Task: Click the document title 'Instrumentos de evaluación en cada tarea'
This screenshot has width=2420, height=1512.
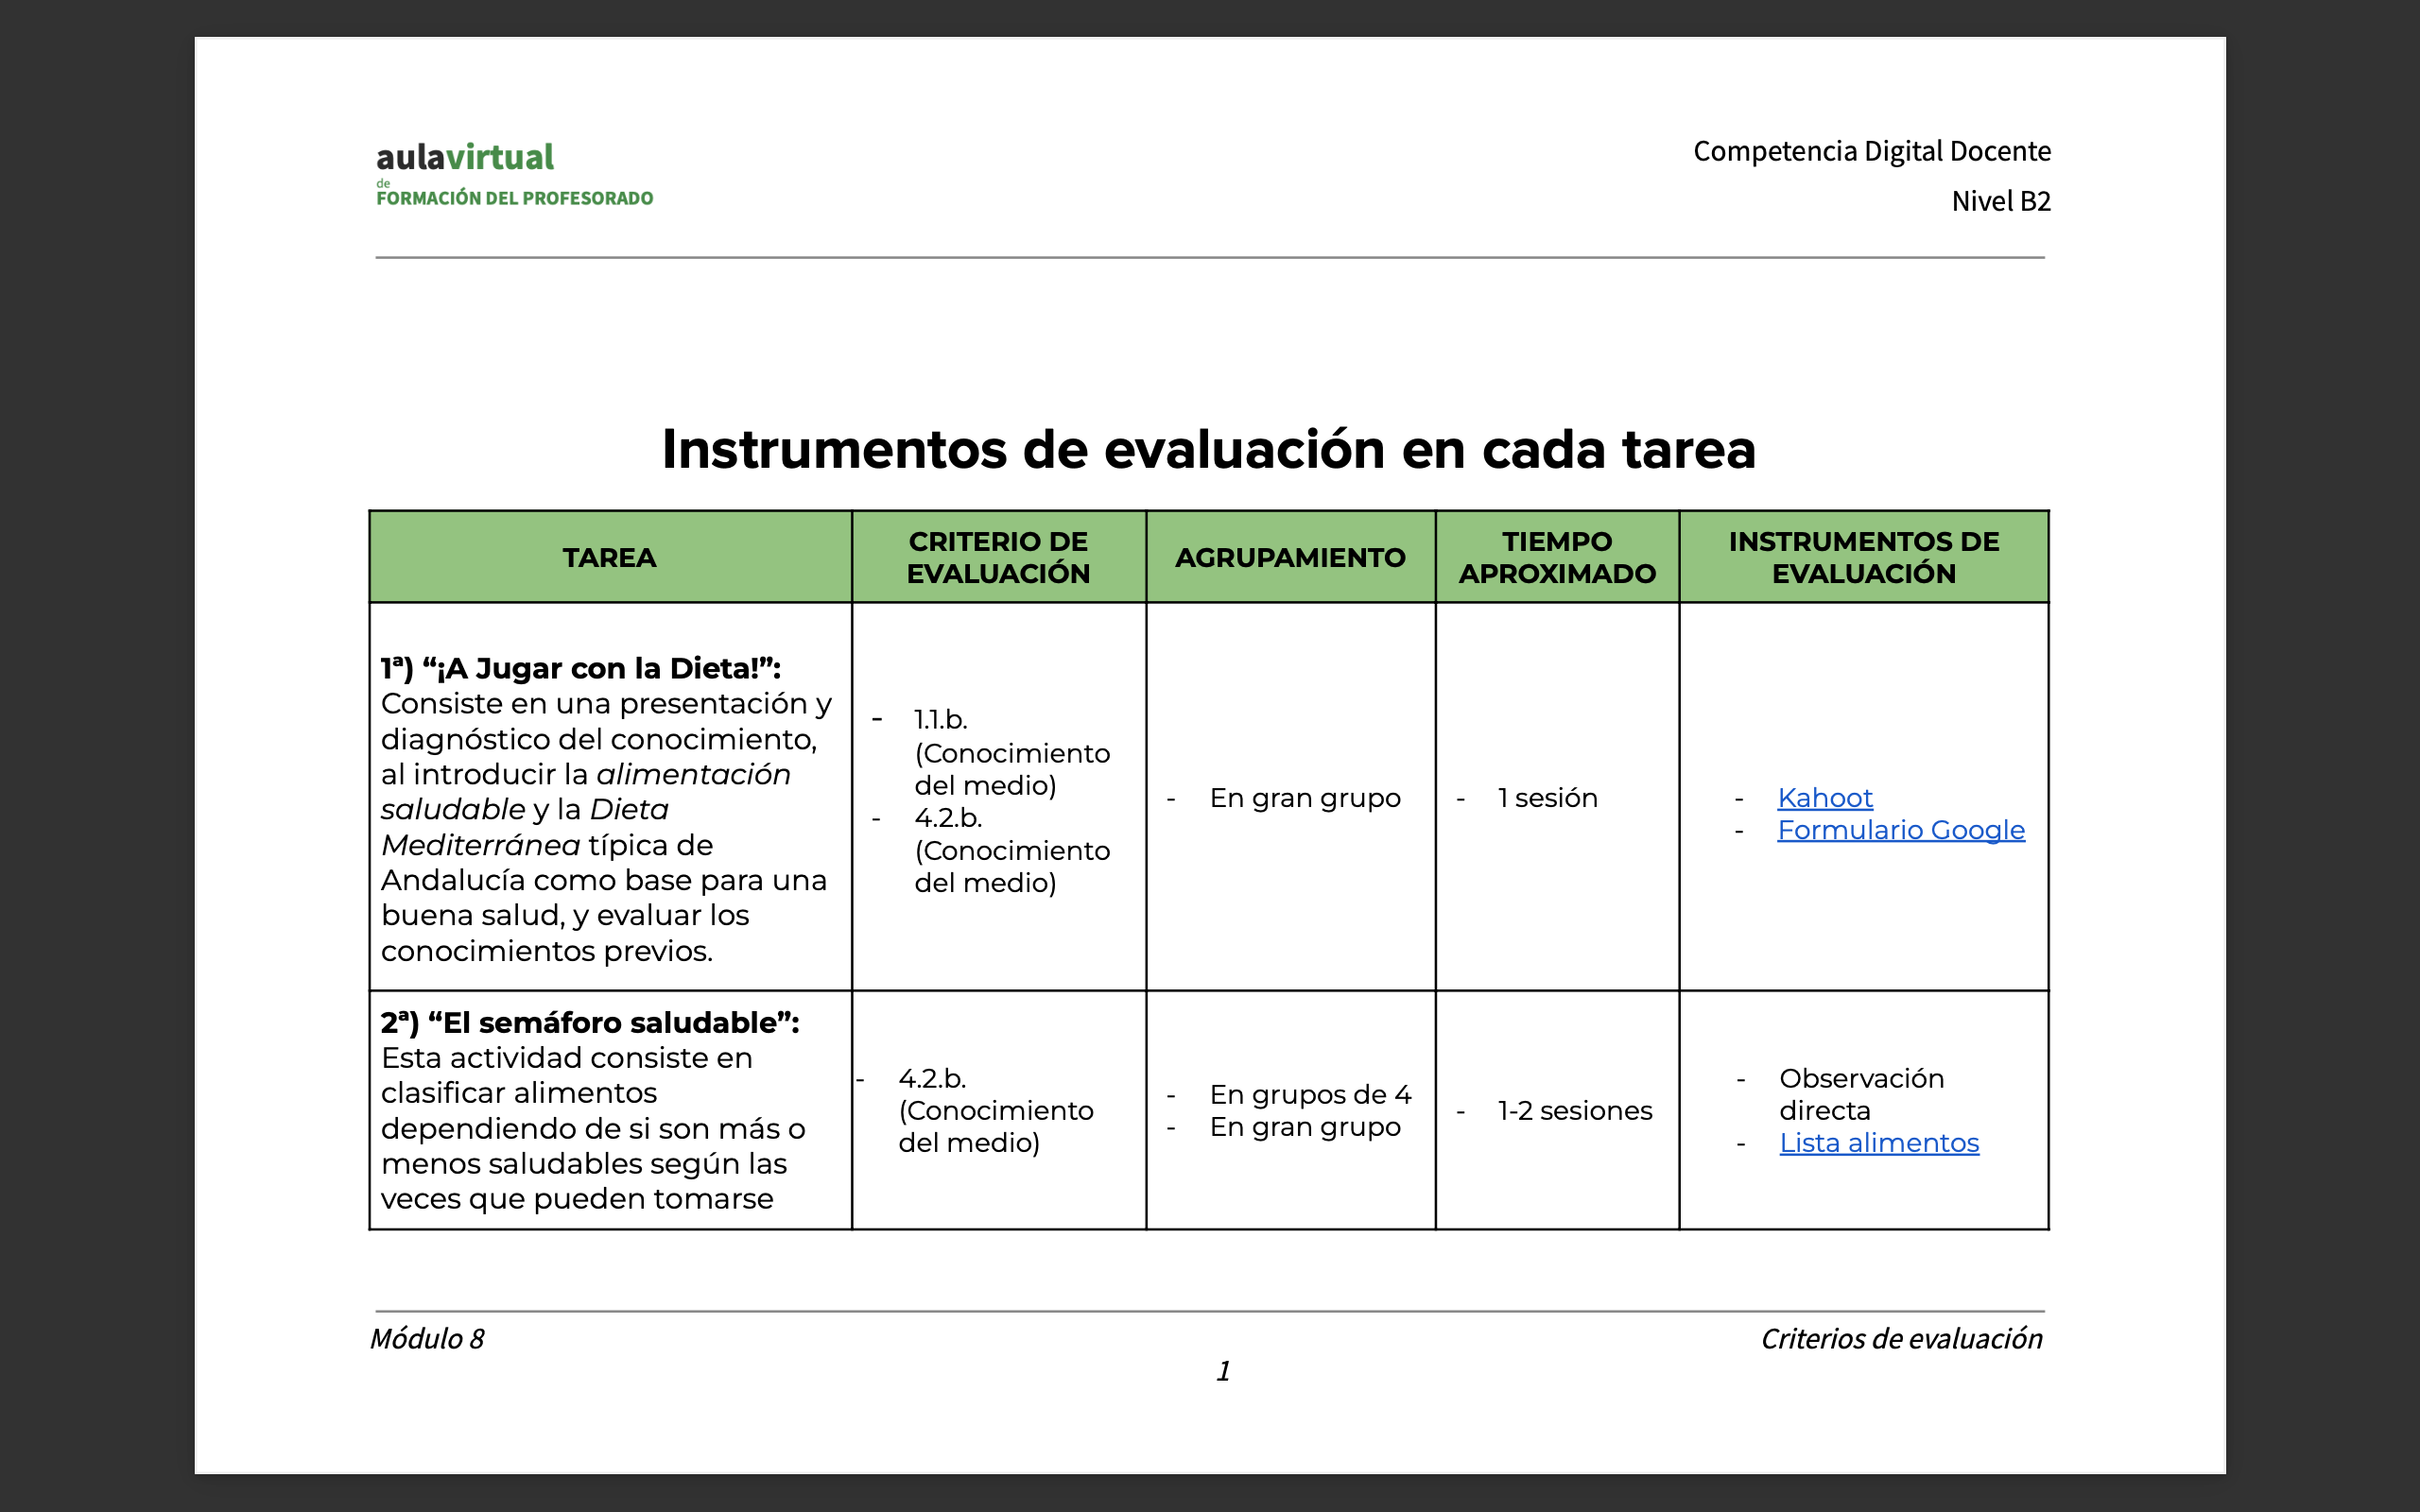Action: pos(1208,449)
